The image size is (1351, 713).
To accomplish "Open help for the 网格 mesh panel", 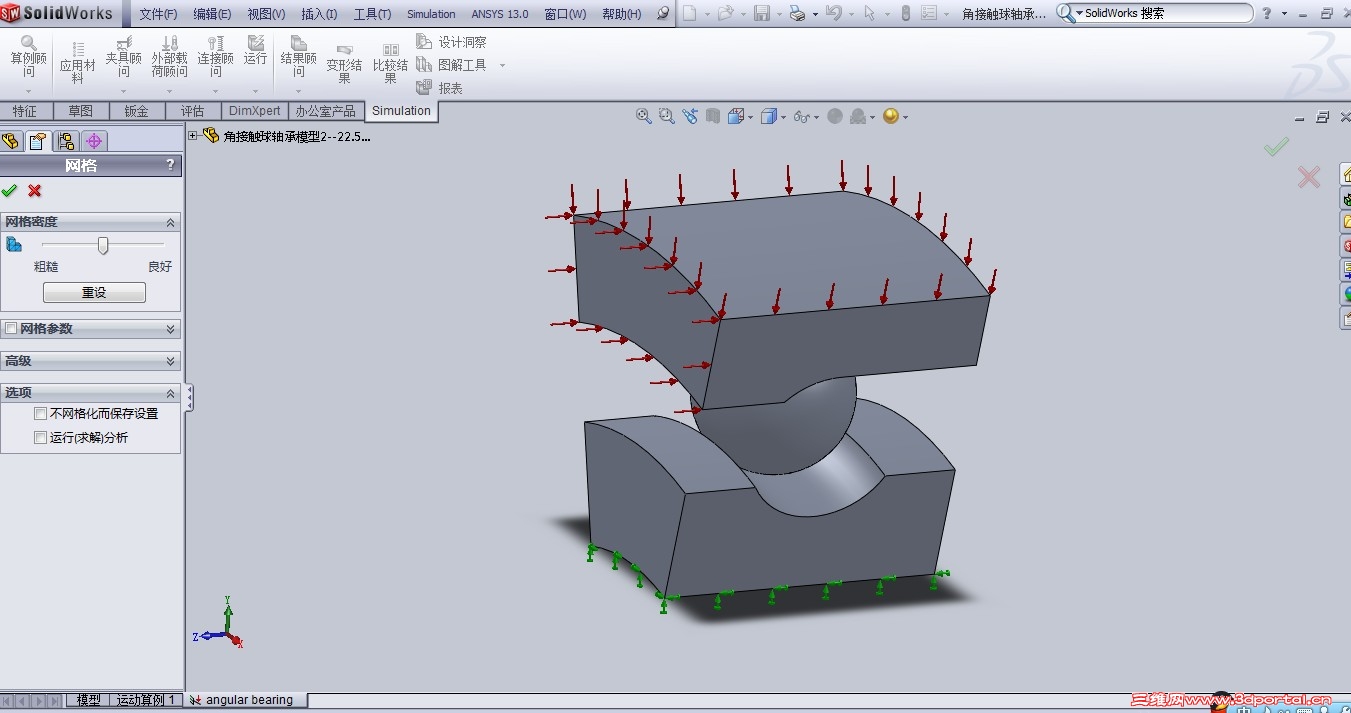I will [x=170, y=165].
